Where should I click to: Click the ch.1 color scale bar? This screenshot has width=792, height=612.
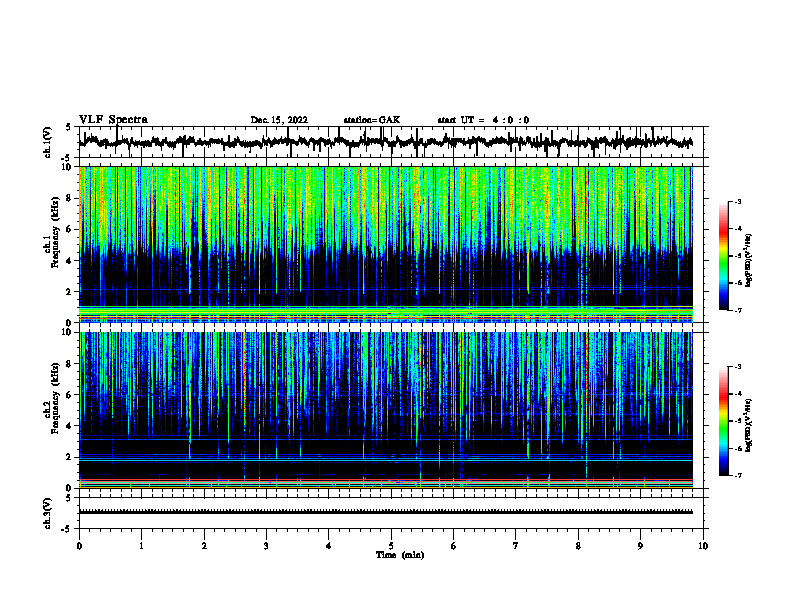(723, 256)
